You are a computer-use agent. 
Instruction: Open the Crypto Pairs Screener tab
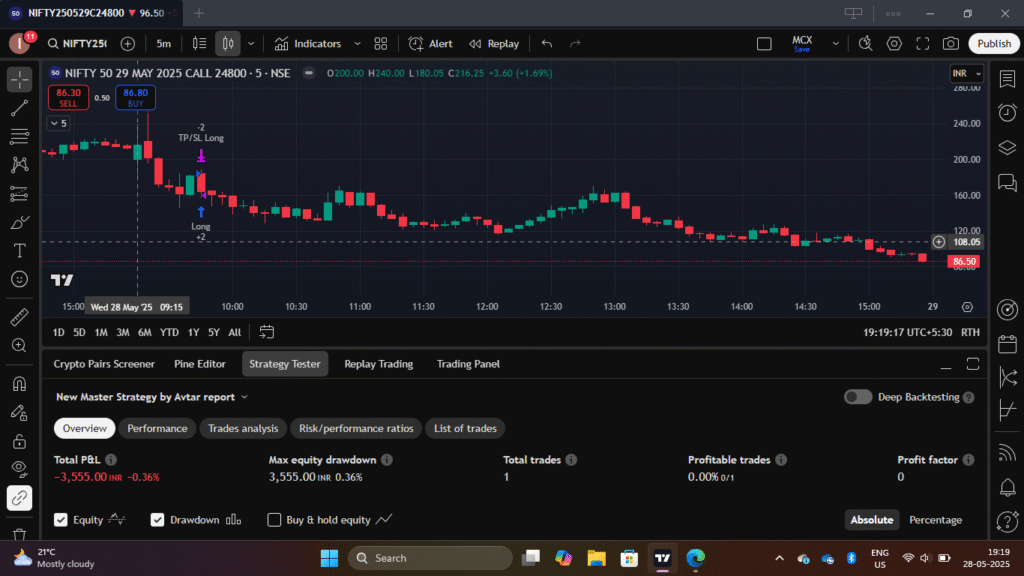104,364
